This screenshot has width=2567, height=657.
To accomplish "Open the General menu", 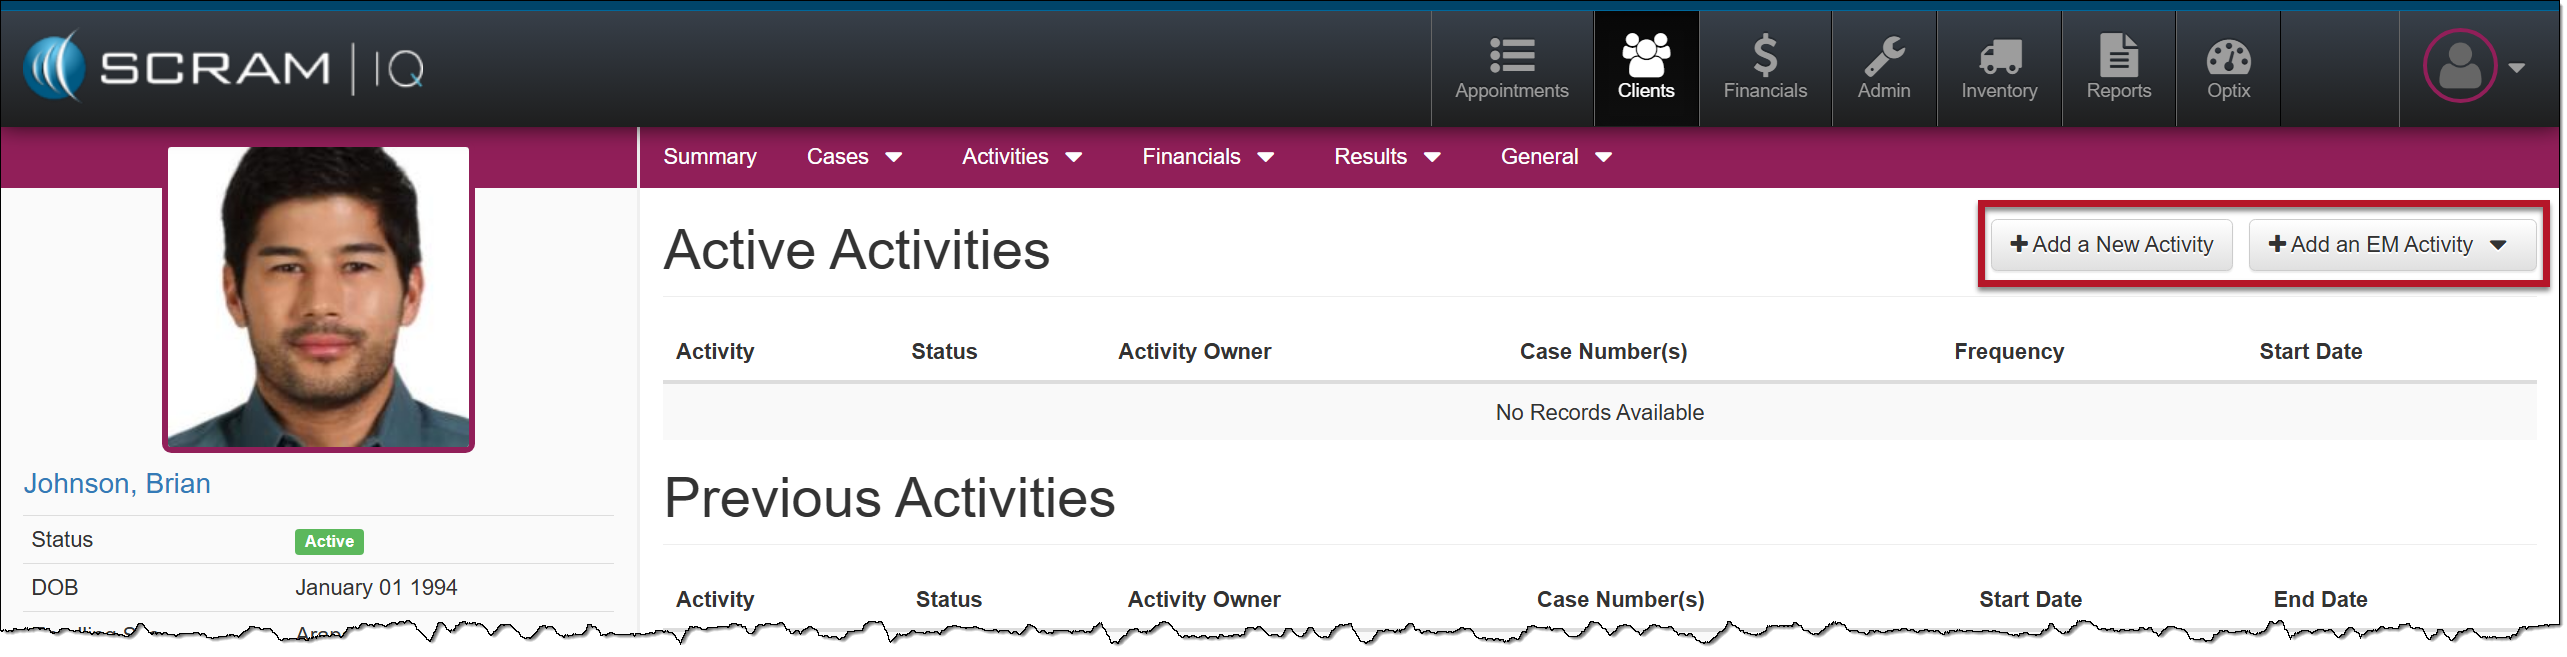I will tap(1555, 157).
